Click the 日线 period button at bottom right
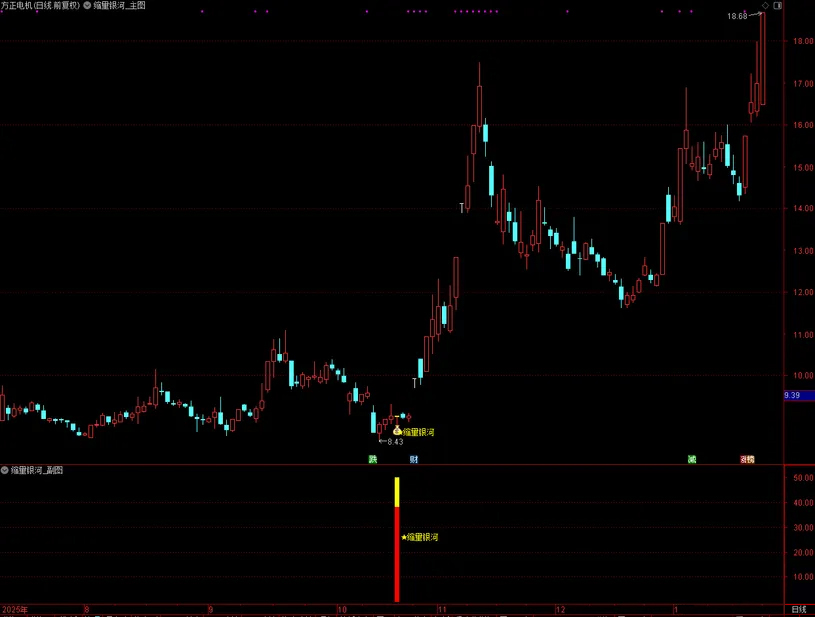This screenshot has width=815, height=617. 799,609
